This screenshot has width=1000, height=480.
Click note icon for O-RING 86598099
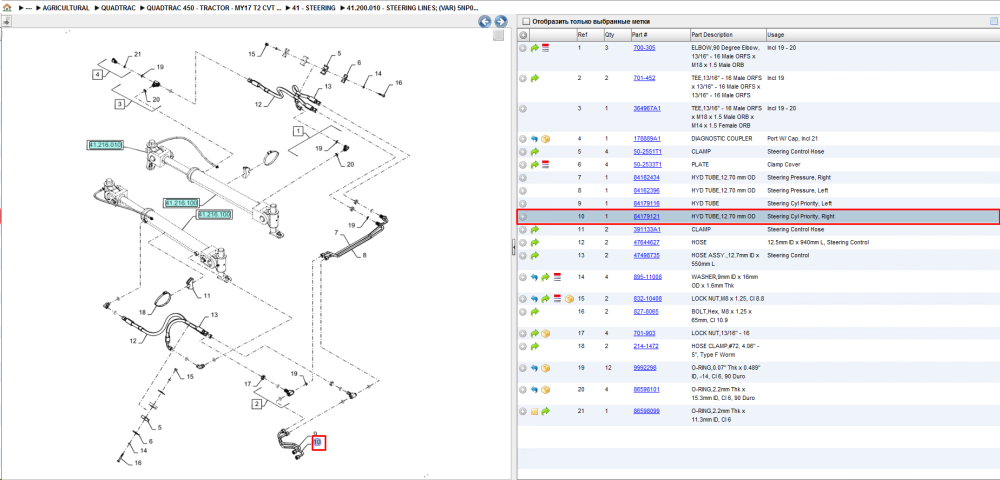point(534,411)
